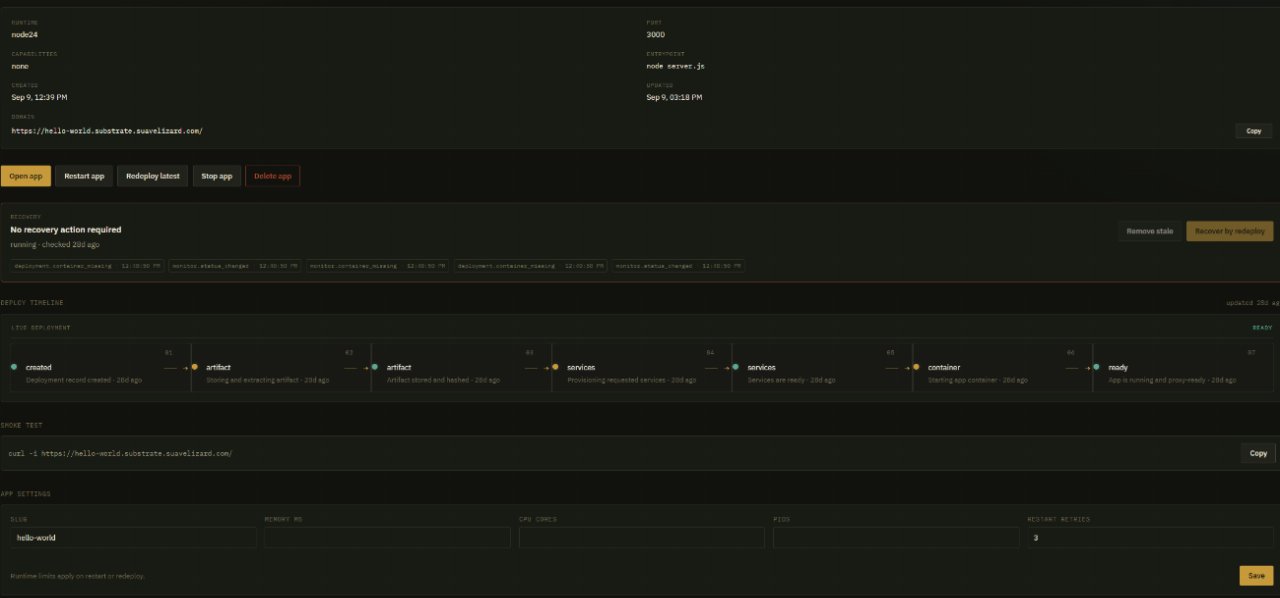1280x598 pixels.
Task: Click the READY status label of live deployment
Action: (1263, 327)
